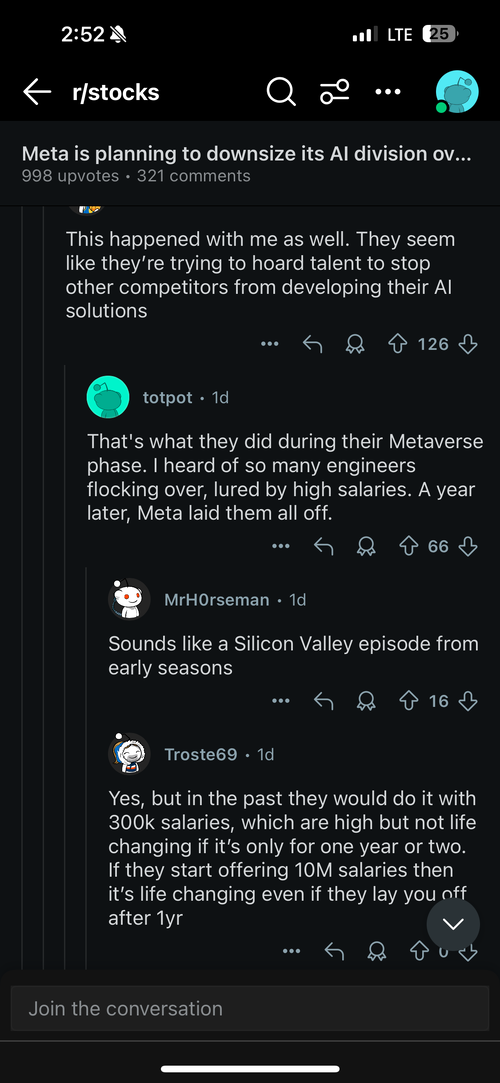
Task: Open search with magnifier icon
Action: click(x=280, y=92)
